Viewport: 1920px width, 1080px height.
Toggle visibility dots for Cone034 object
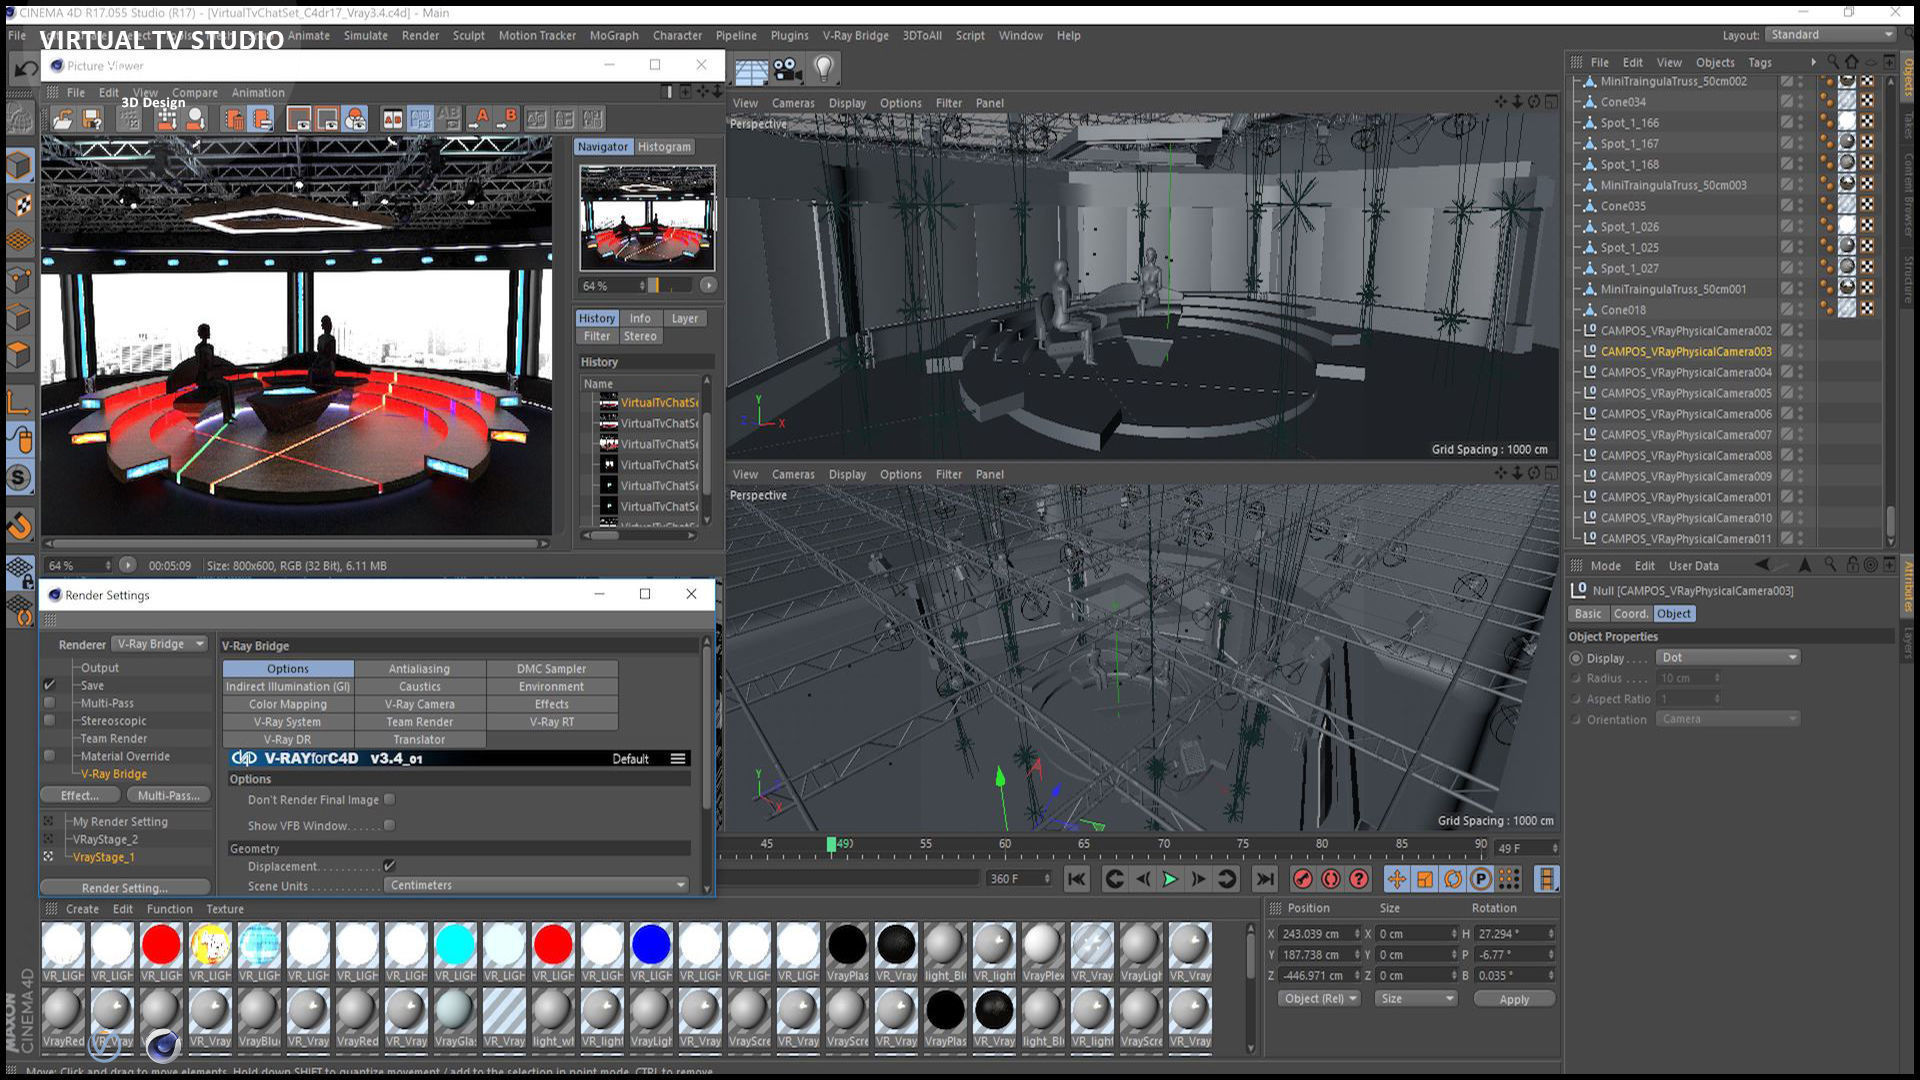pyautogui.click(x=1800, y=102)
